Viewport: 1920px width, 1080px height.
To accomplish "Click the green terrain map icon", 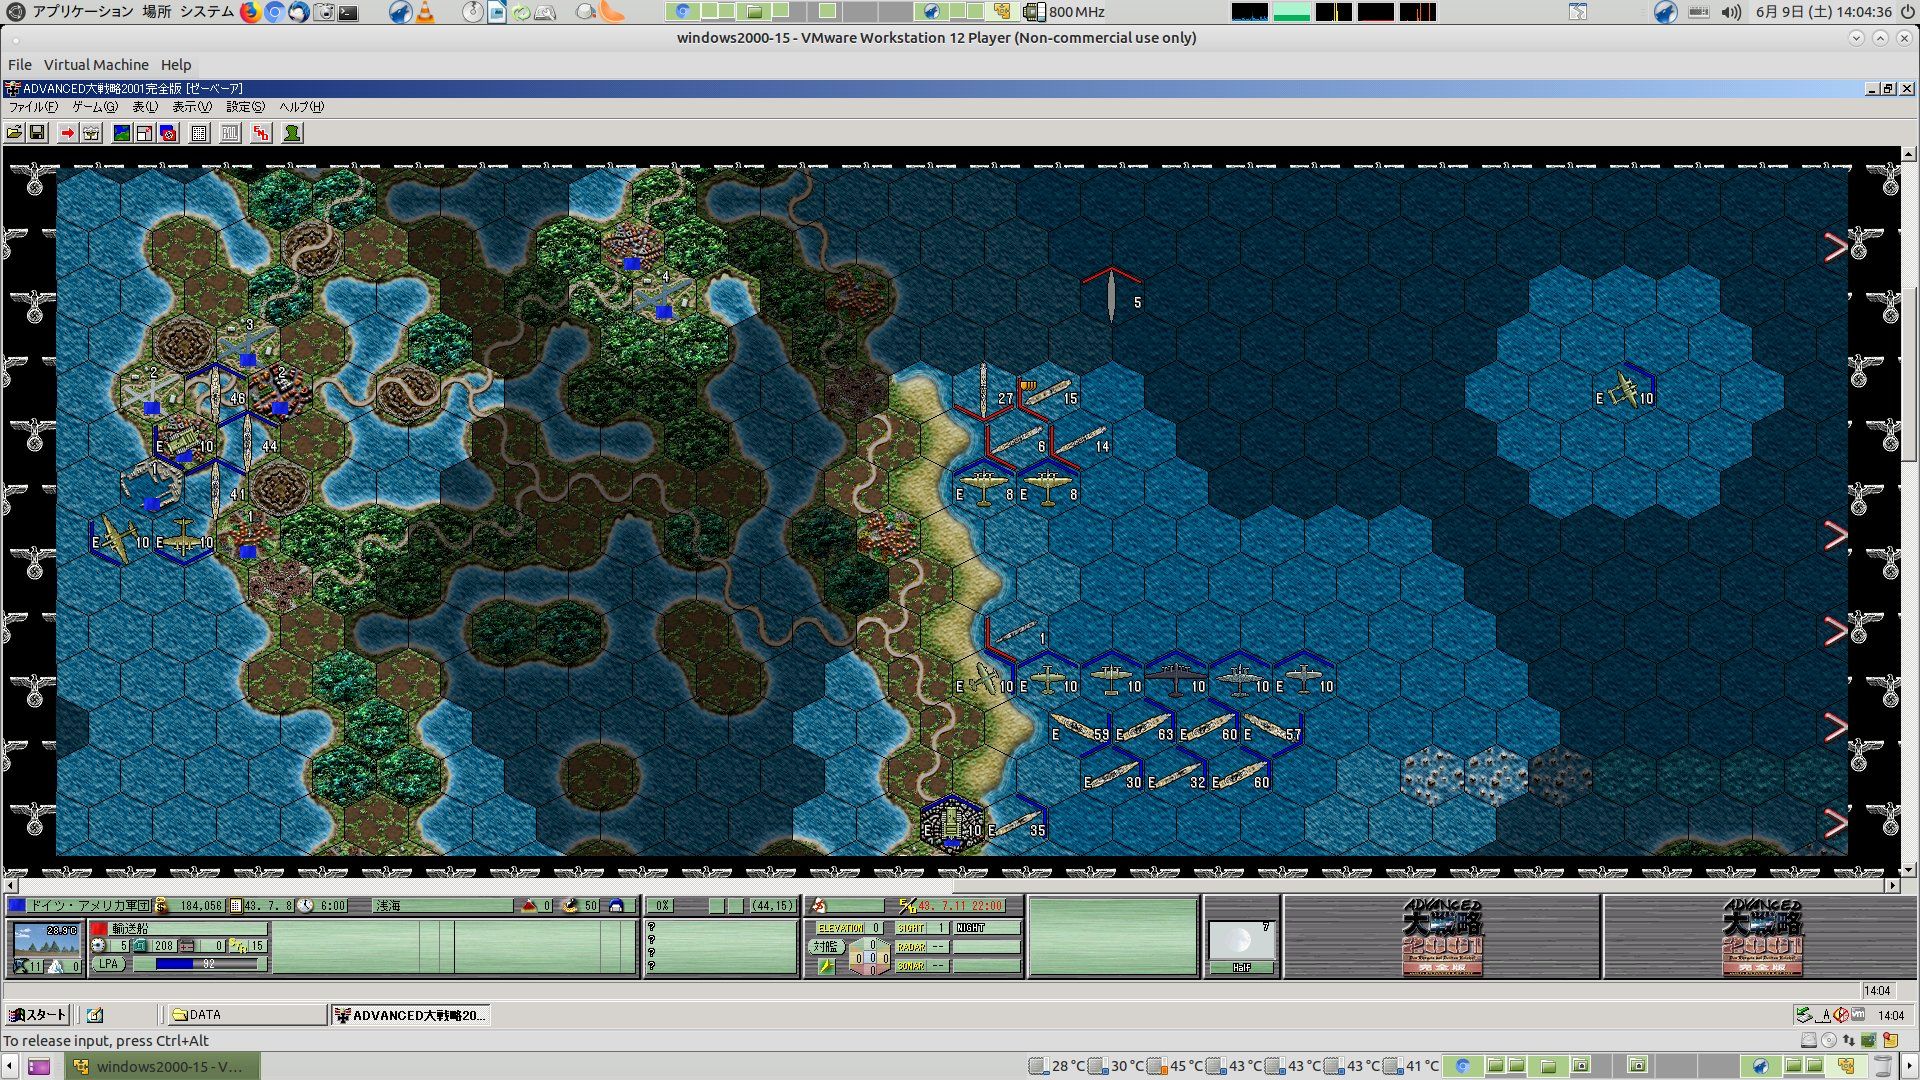I will [x=122, y=133].
